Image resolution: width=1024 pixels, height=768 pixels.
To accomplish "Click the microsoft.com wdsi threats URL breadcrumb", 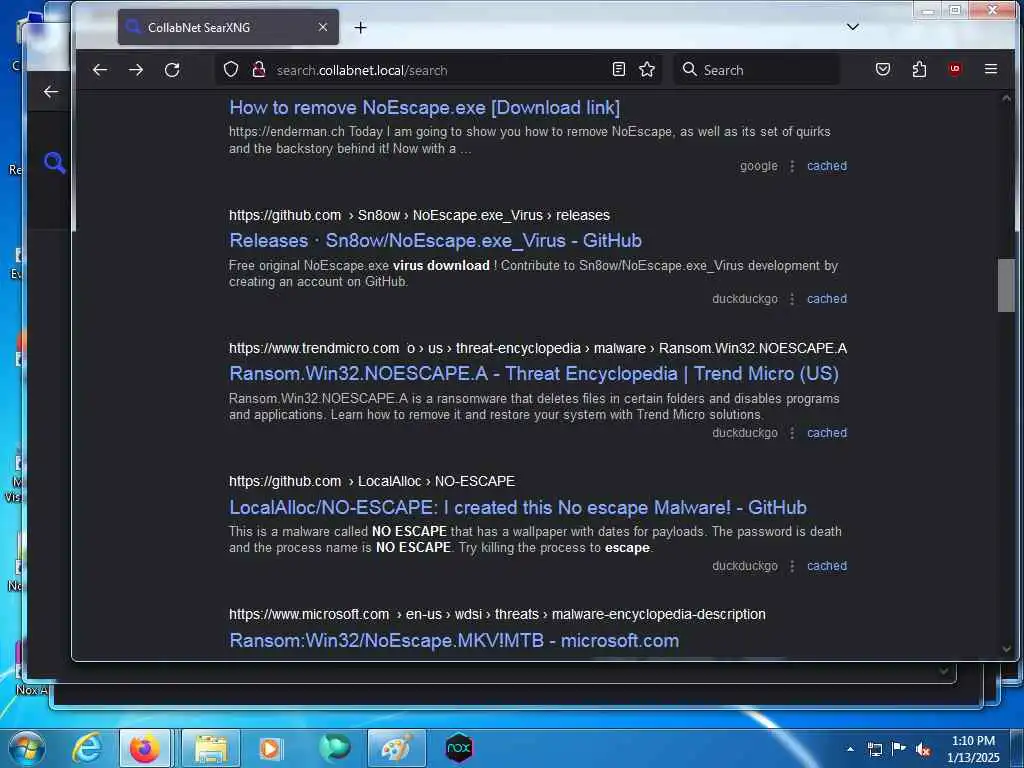I will [x=497, y=615].
